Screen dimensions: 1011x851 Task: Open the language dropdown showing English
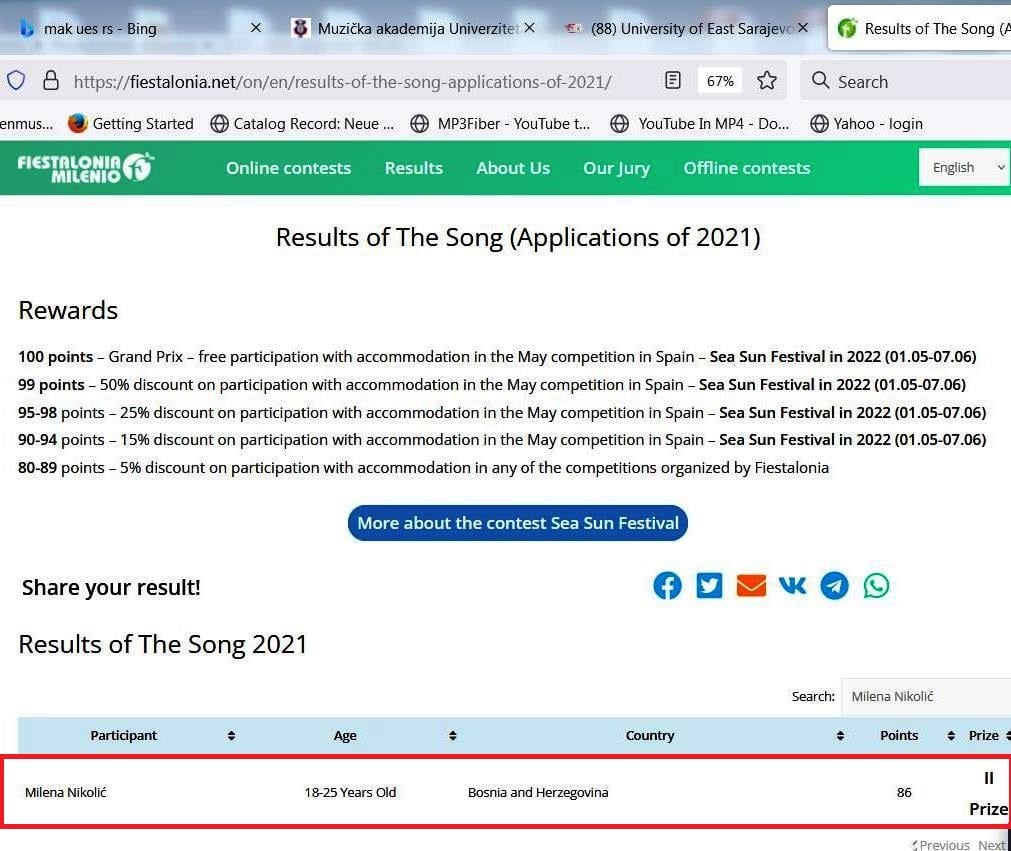click(965, 168)
